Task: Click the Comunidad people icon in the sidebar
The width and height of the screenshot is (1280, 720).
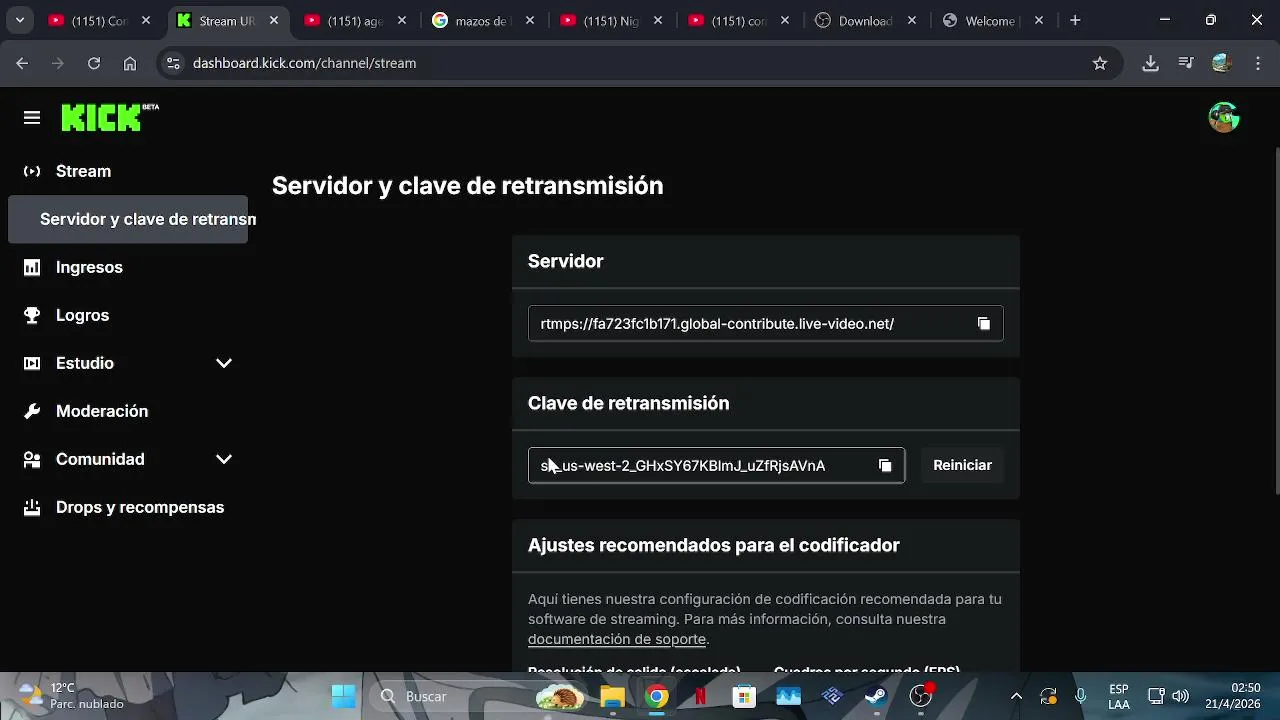Action: coord(32,459)
